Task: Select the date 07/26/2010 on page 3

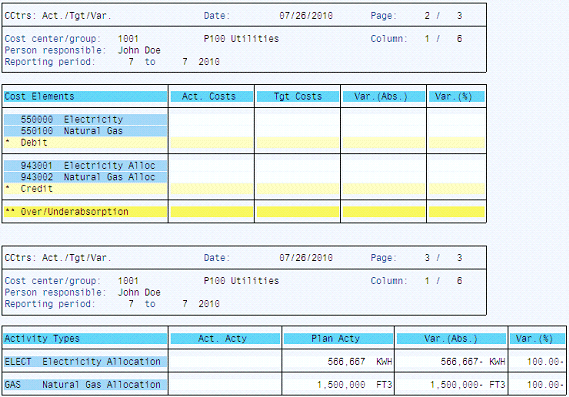Action: click(x=306, y=258)
